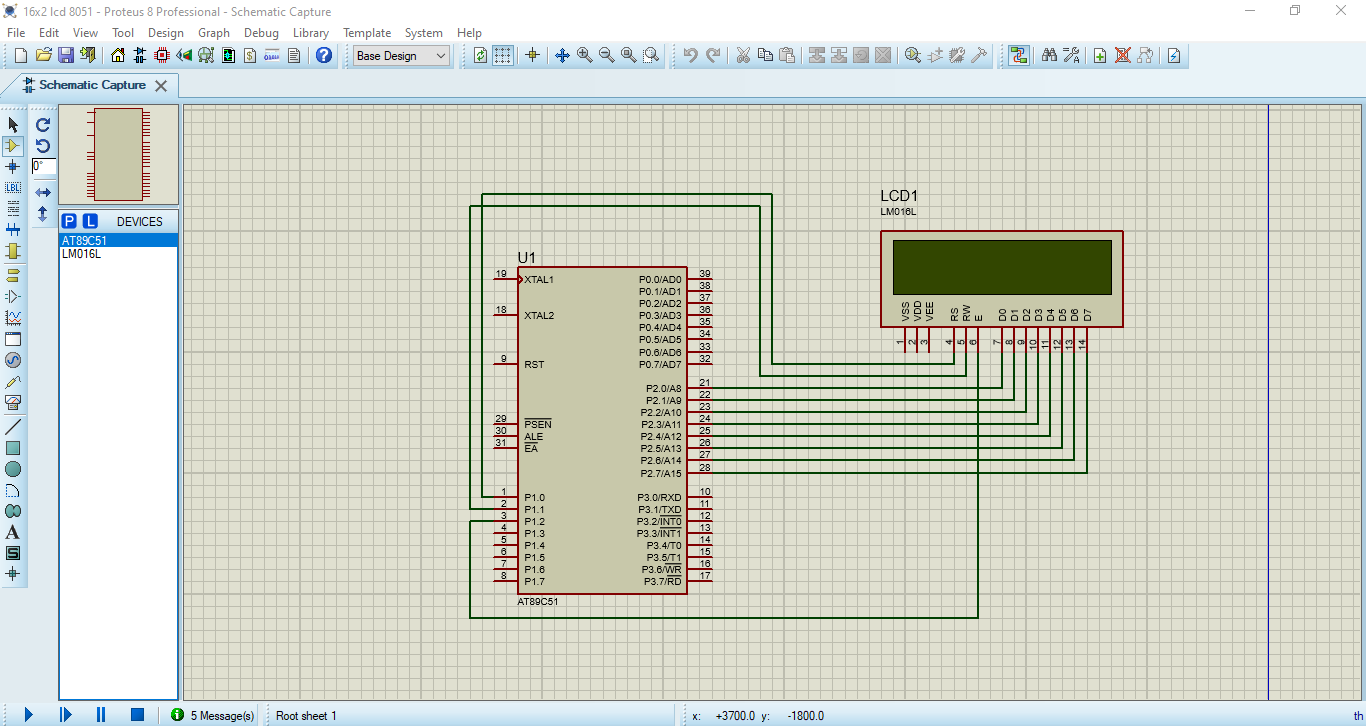Open the Debug menu
1366x726 pixels.
[x=261, y=32]
